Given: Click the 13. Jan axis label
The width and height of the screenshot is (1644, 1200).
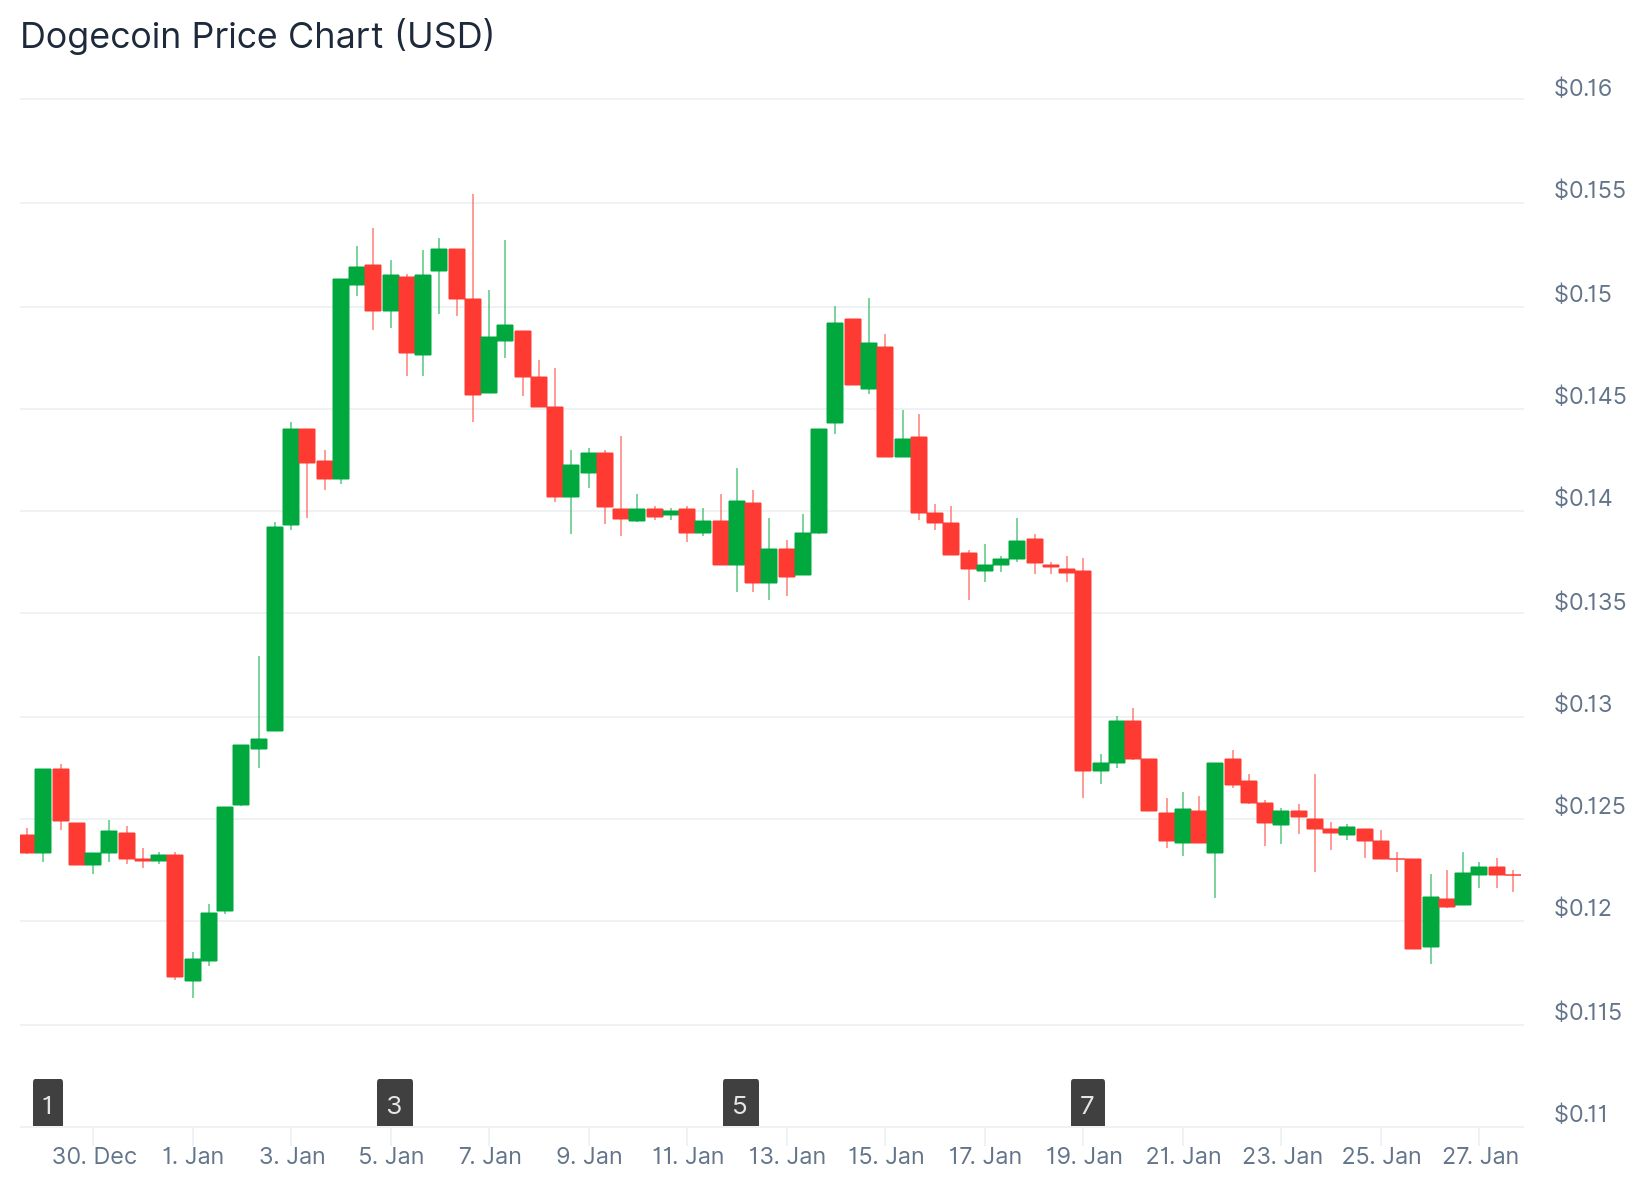Looking at the screenshot, I should click(x=787, y=1156).
